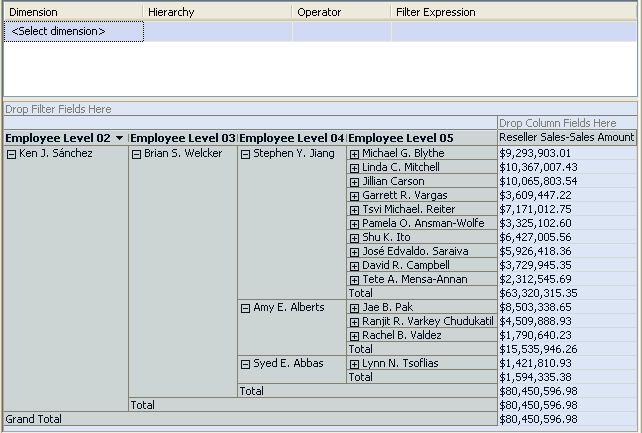The image size is (642, 433).
Task: Collapse Amy E. Alberts group
Action: (246, 308)
